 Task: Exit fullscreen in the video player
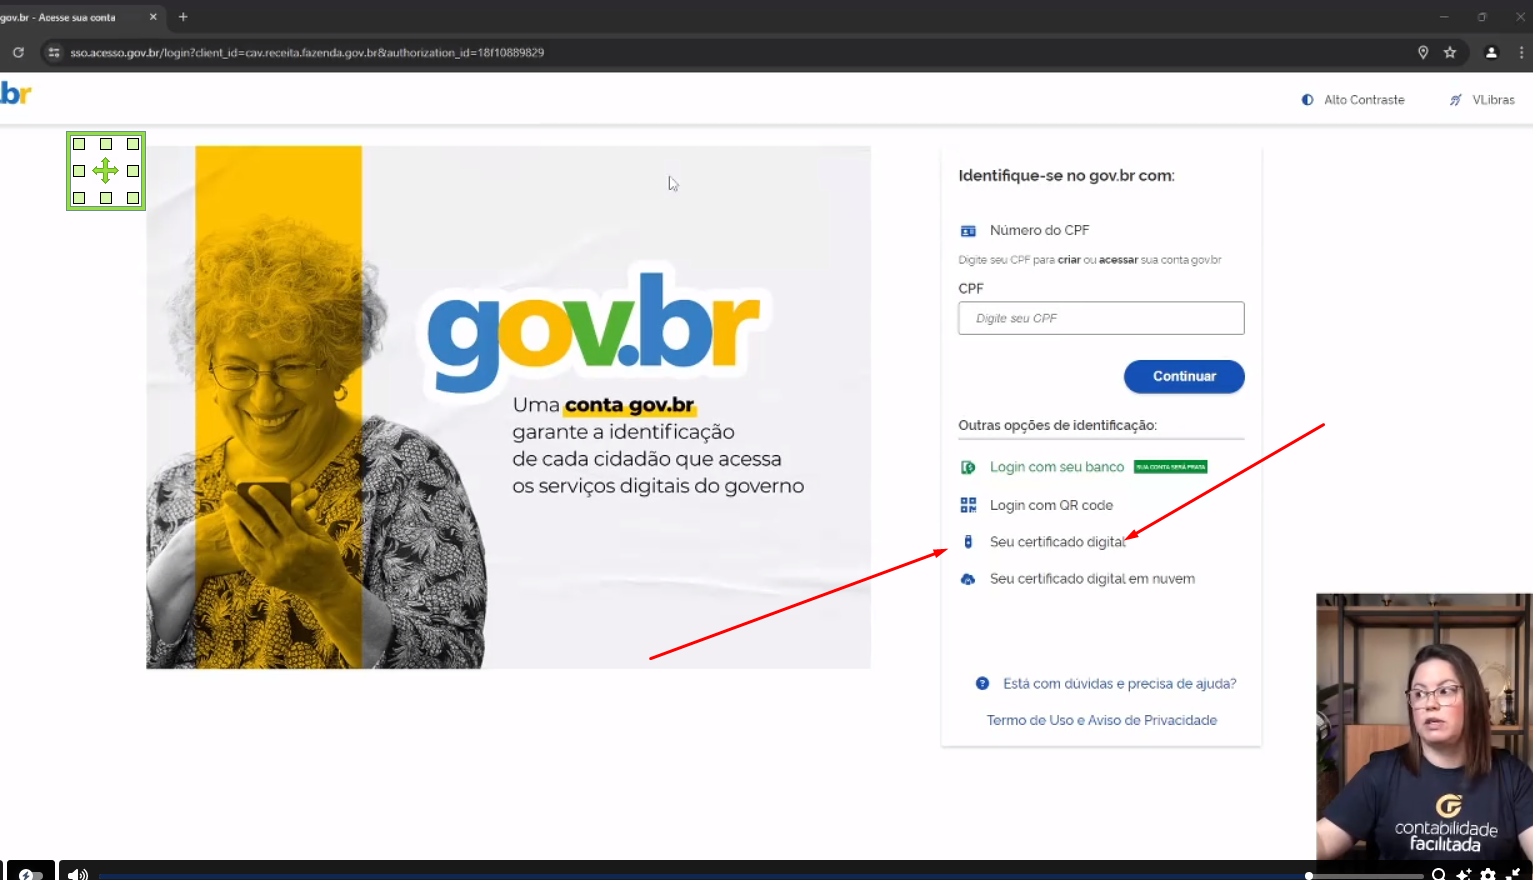(1513, 874)
